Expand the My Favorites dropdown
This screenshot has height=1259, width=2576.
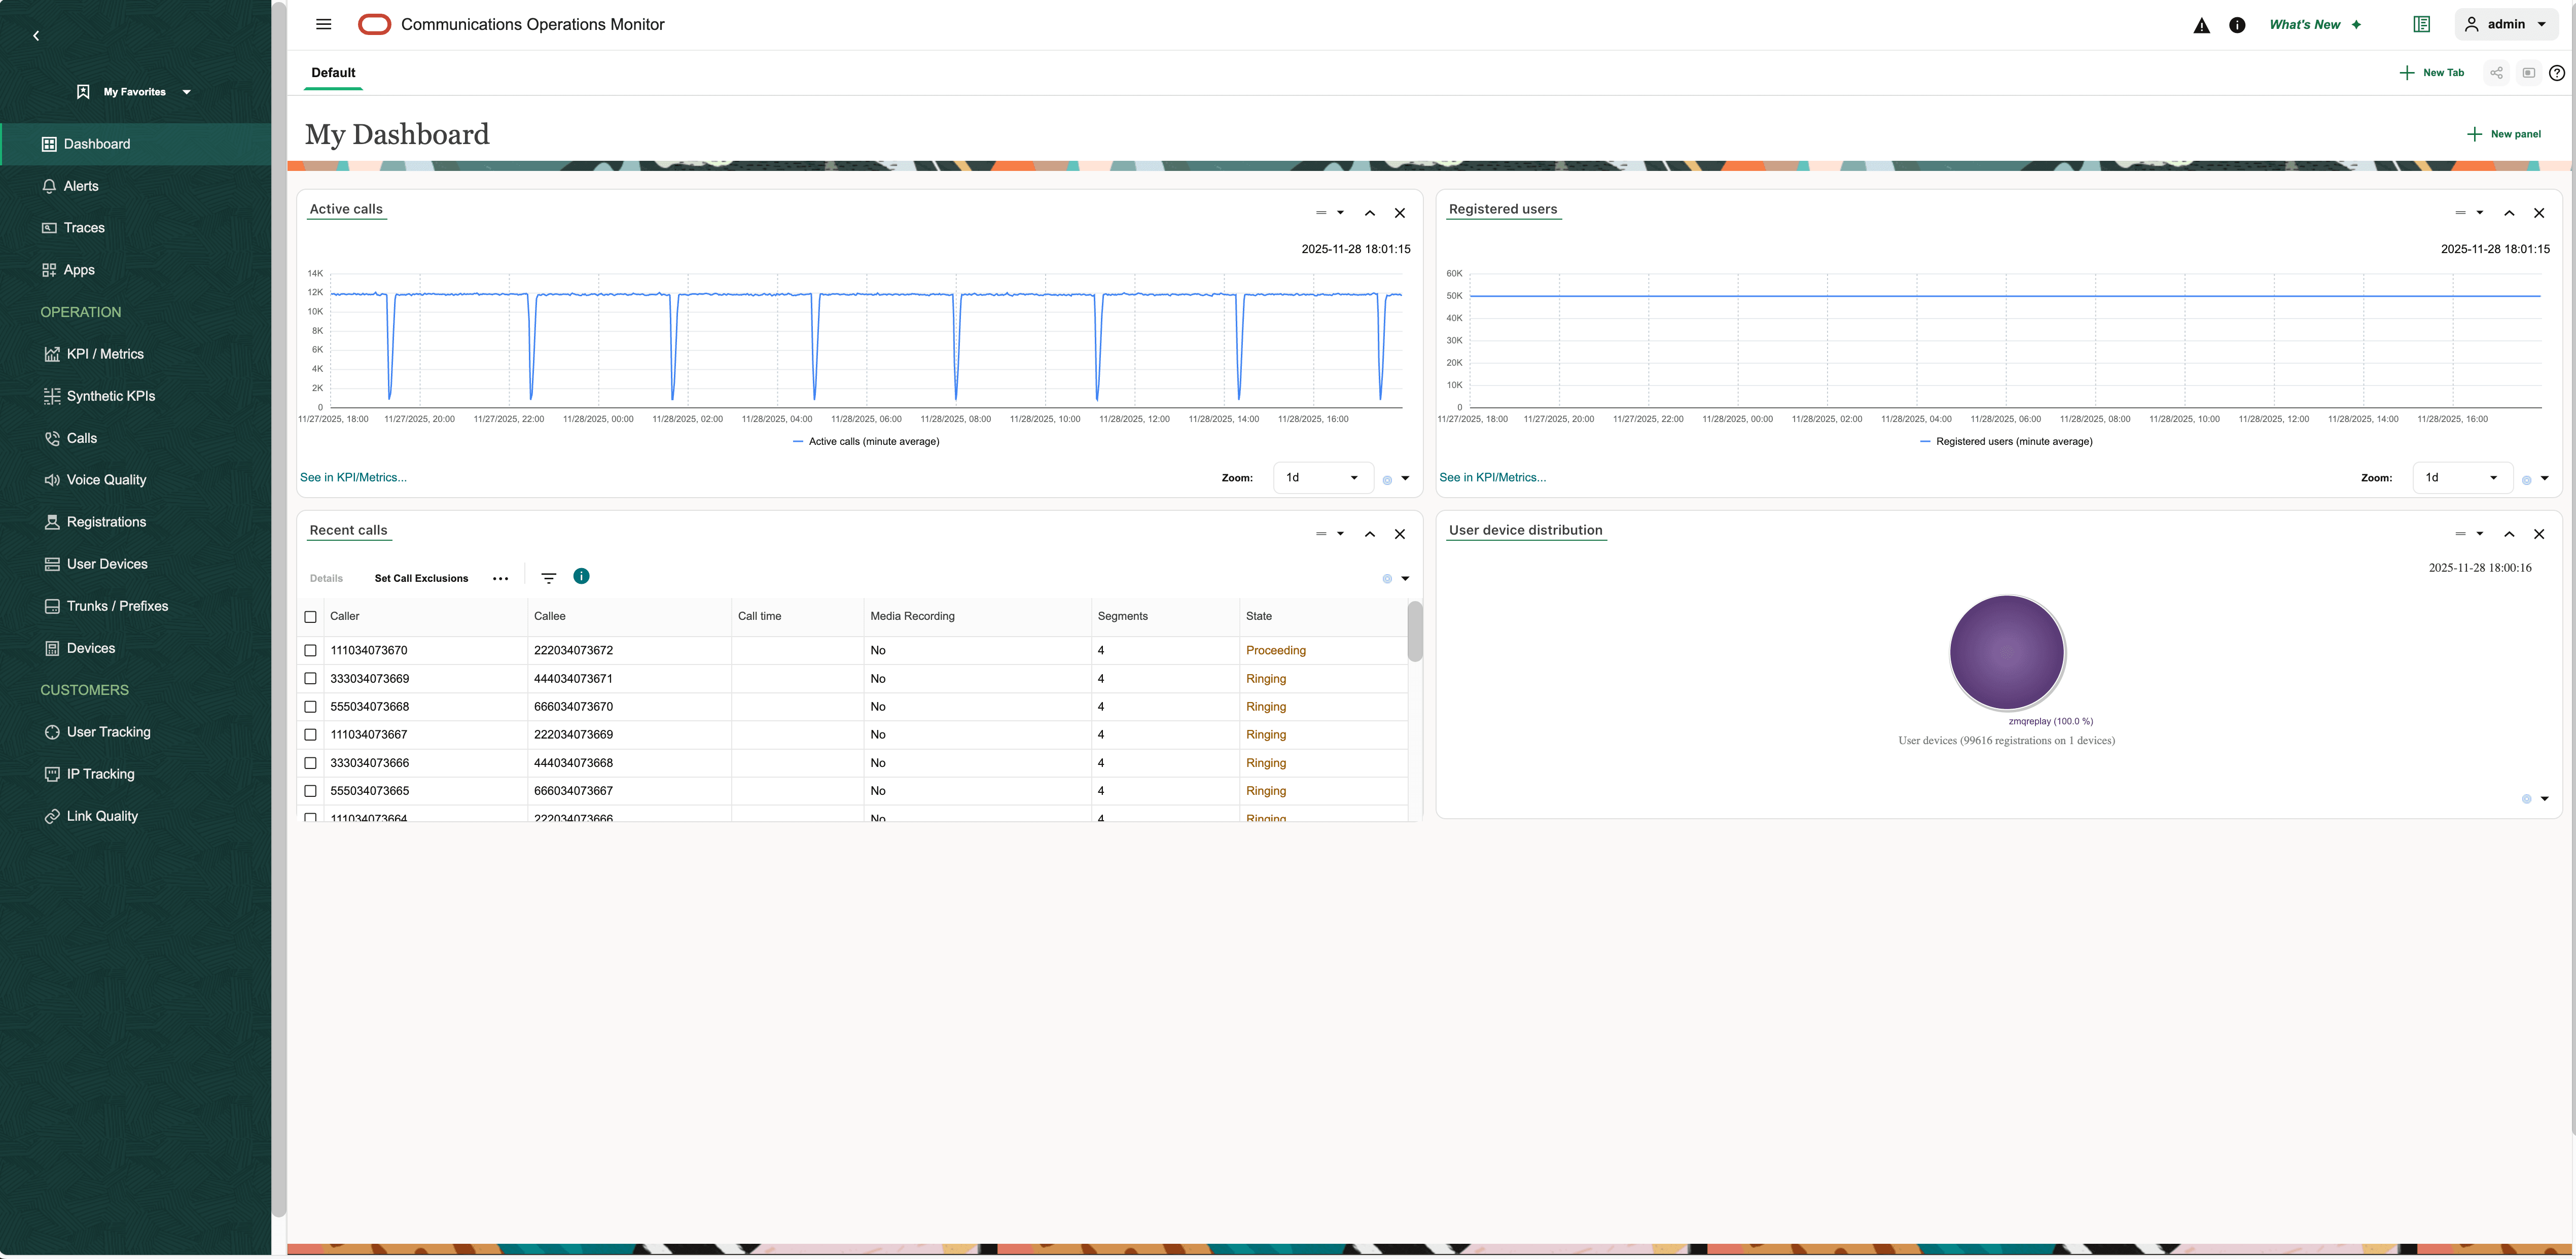[134, 92]
